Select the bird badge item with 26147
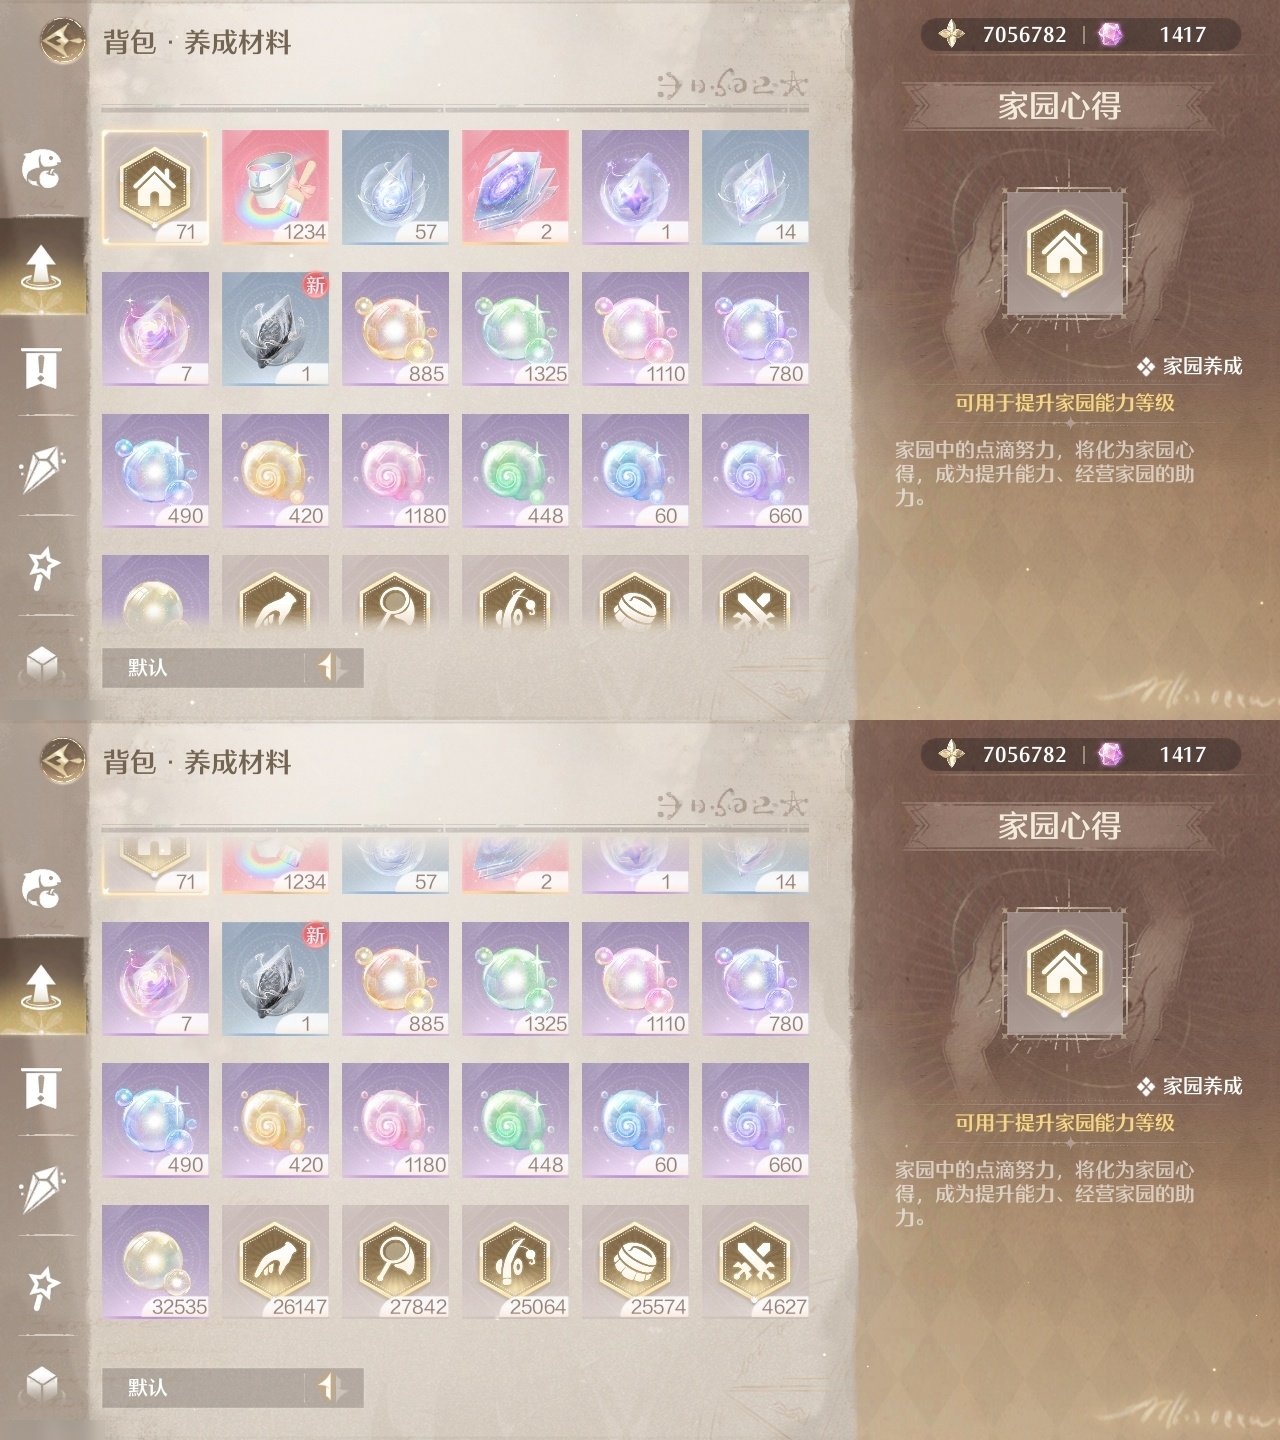The image size is (1280, 1440). pyautogui.click(x=275, y=1262)
